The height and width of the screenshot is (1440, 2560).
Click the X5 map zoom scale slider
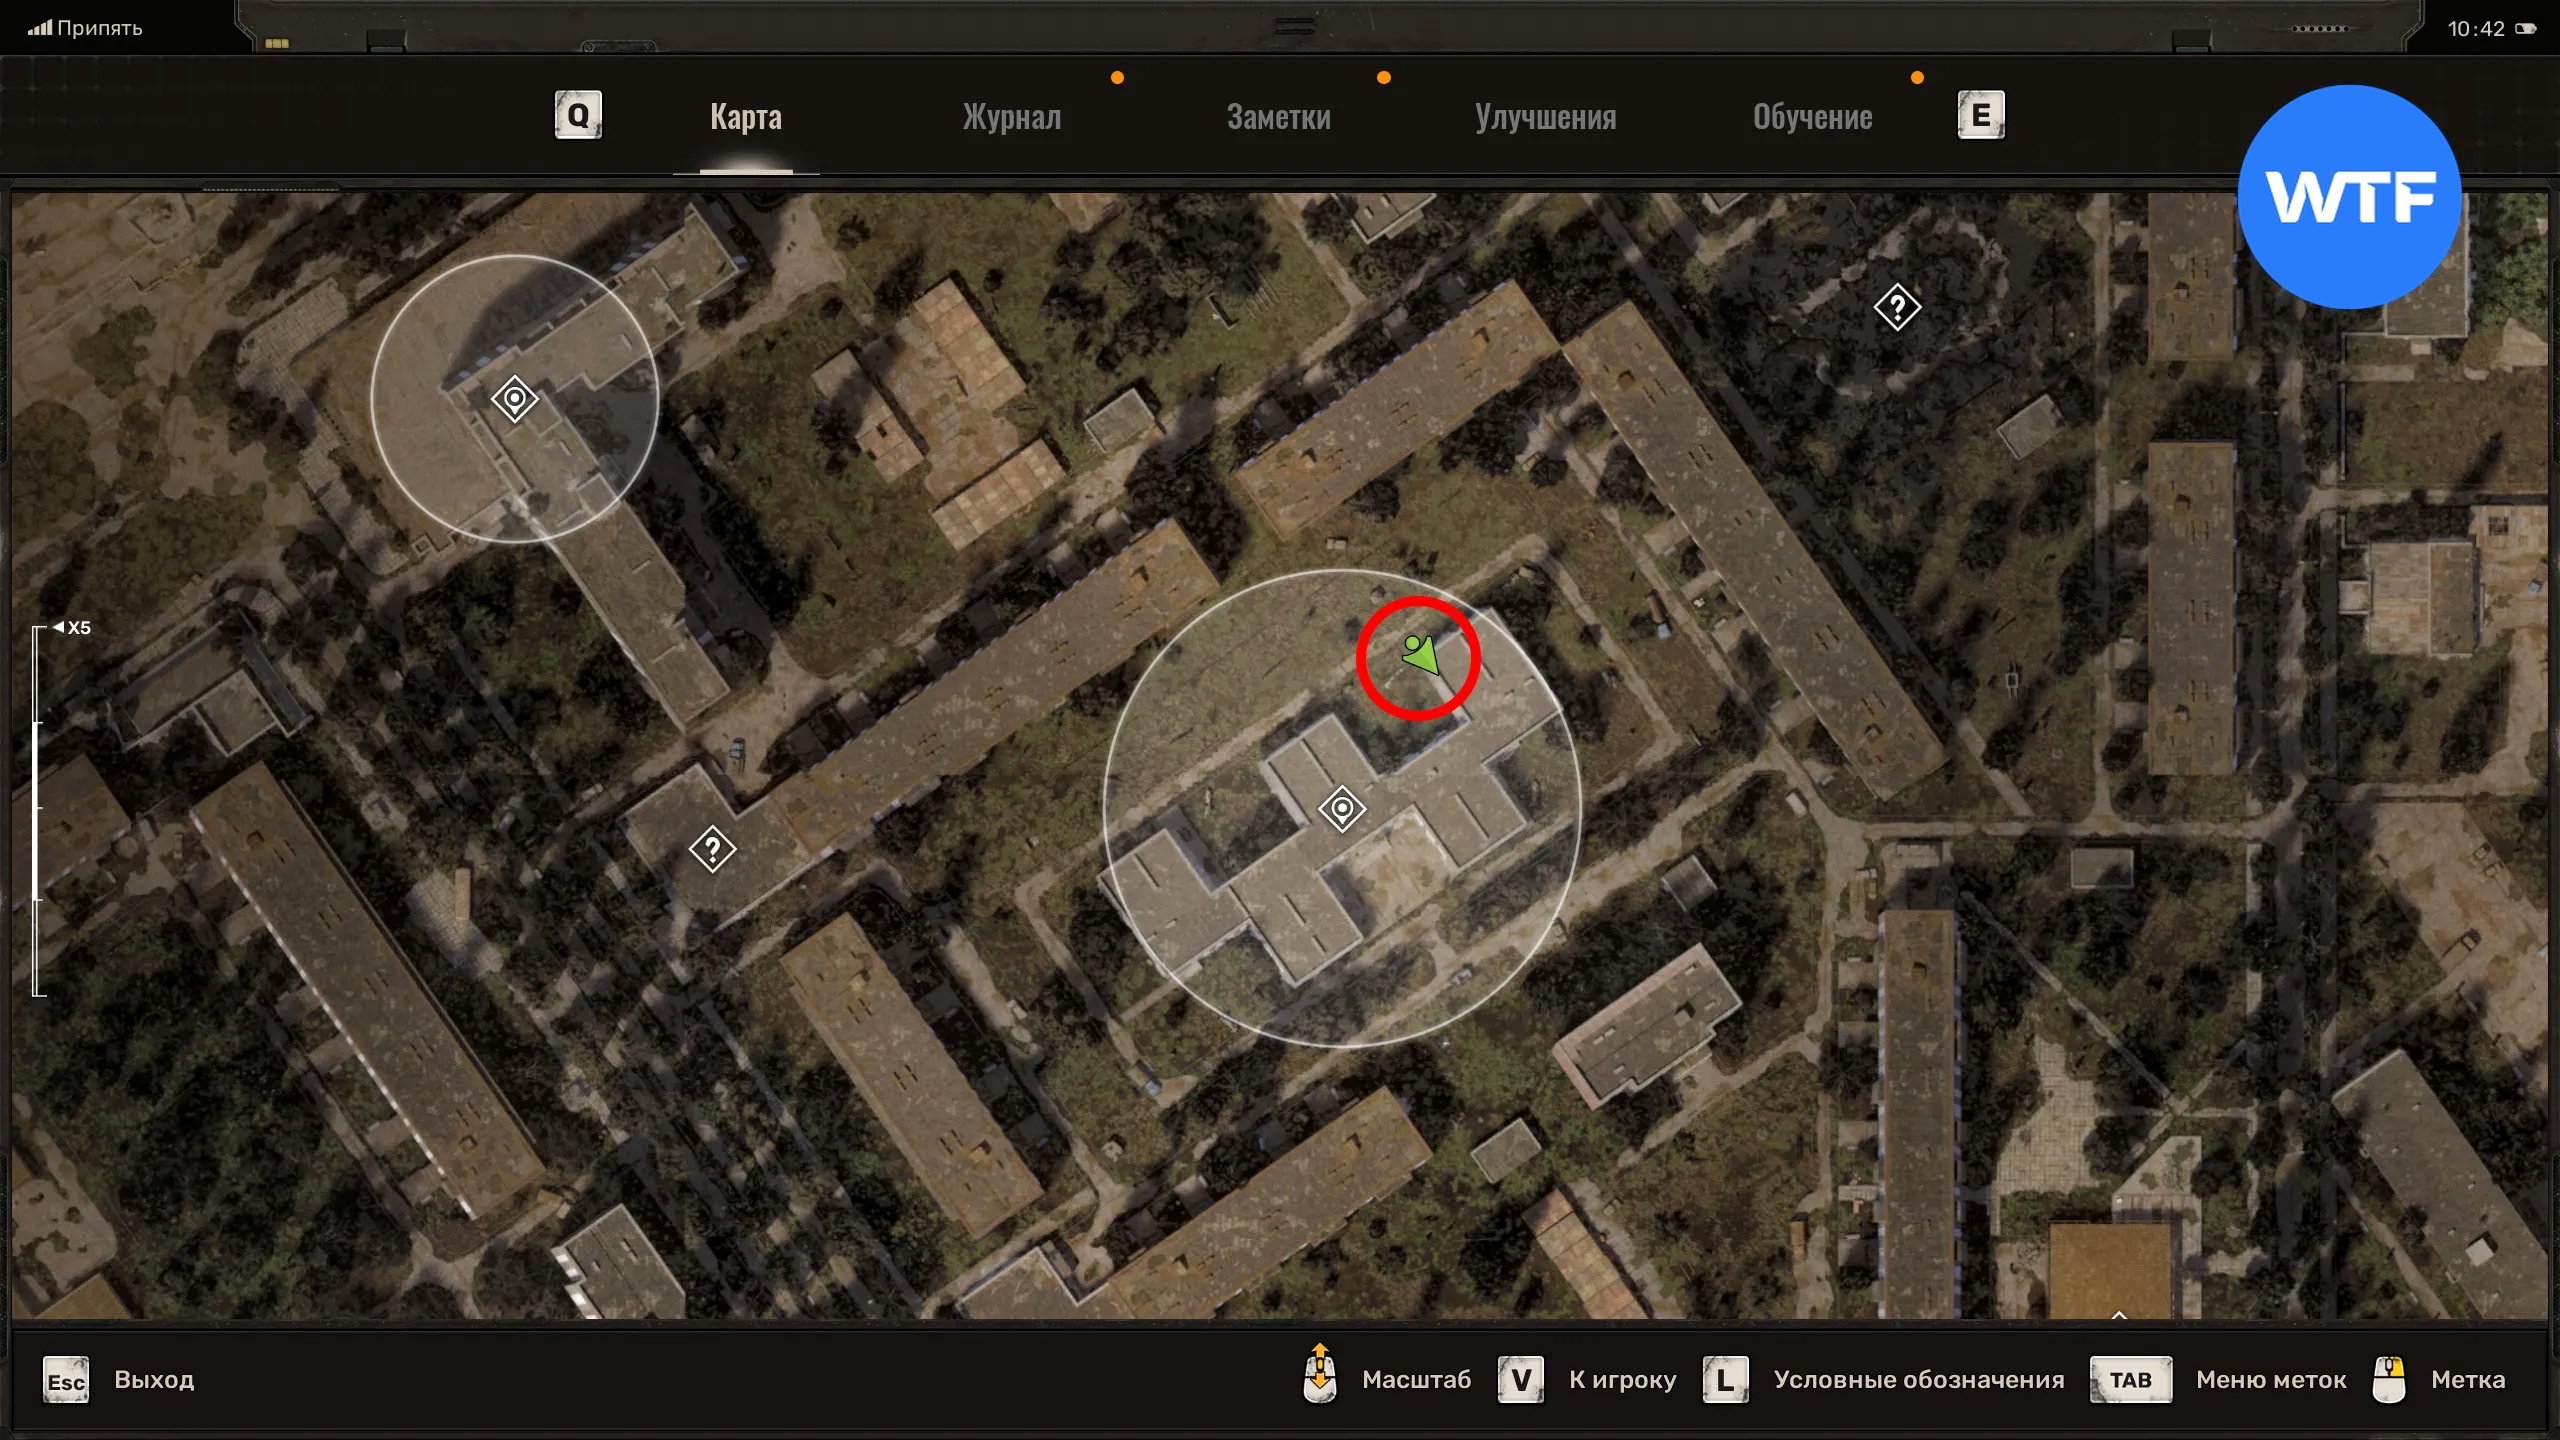click(x=38, y=810)
